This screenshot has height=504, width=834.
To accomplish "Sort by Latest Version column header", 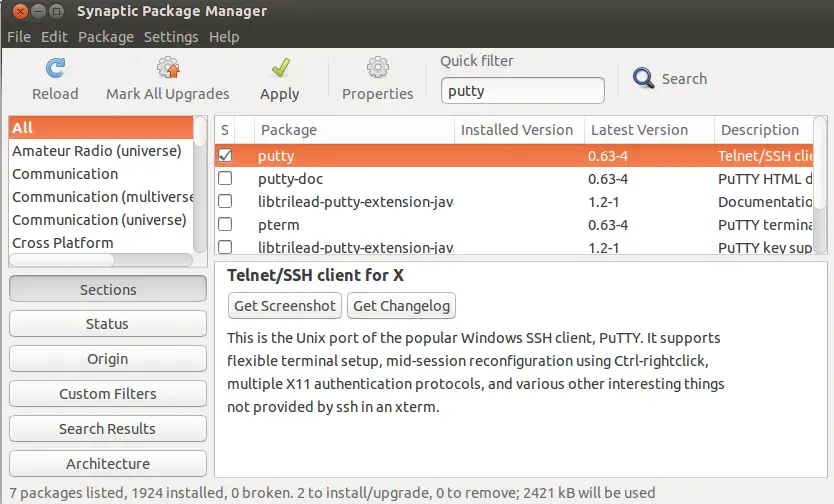I will point(649,130).
